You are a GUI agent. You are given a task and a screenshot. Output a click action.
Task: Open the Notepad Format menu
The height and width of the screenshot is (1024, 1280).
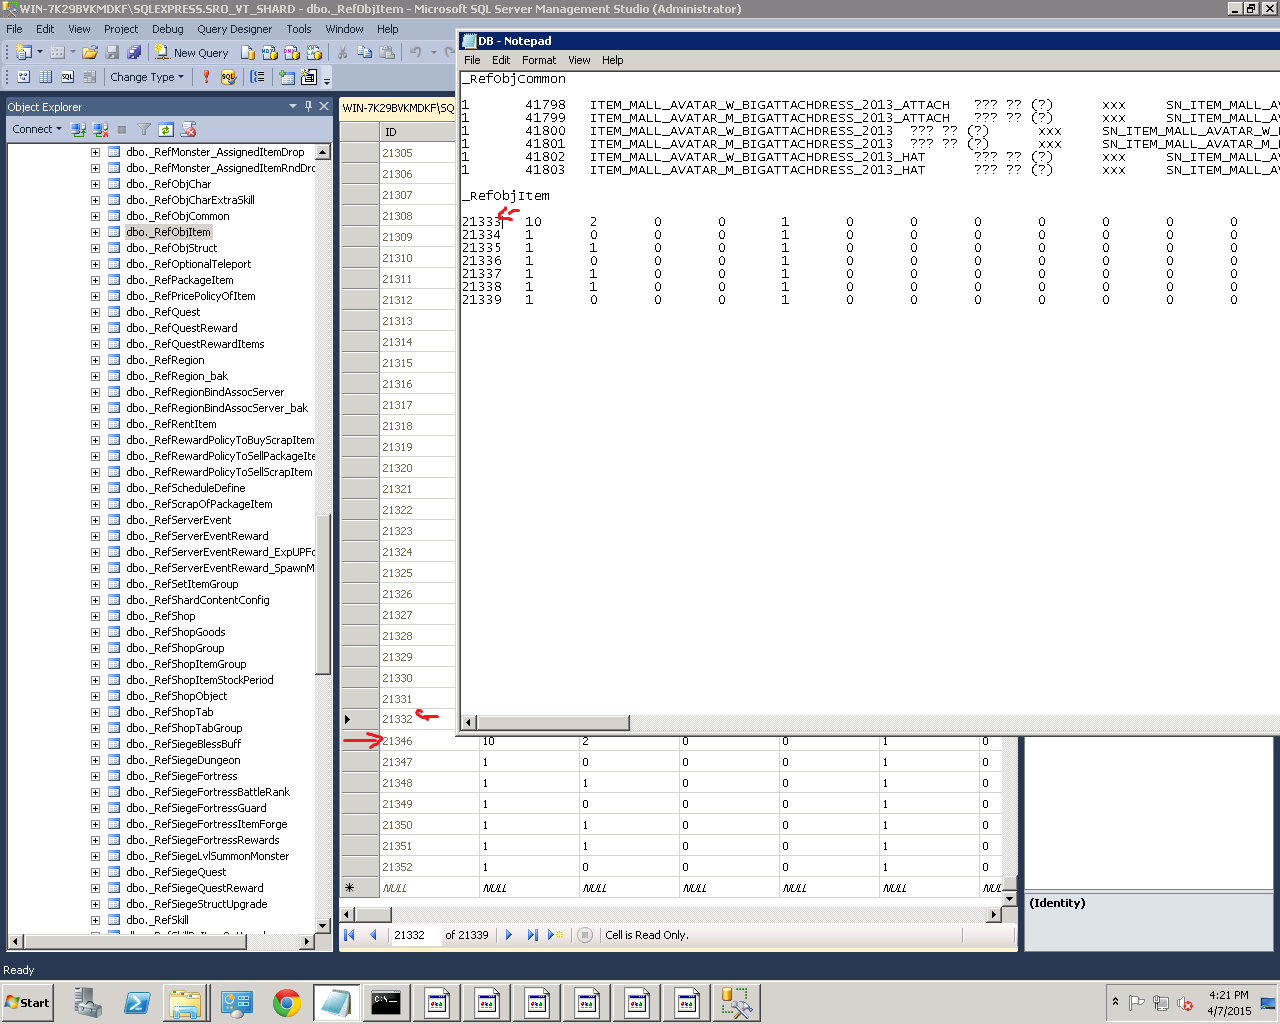[x=539, y=60]
